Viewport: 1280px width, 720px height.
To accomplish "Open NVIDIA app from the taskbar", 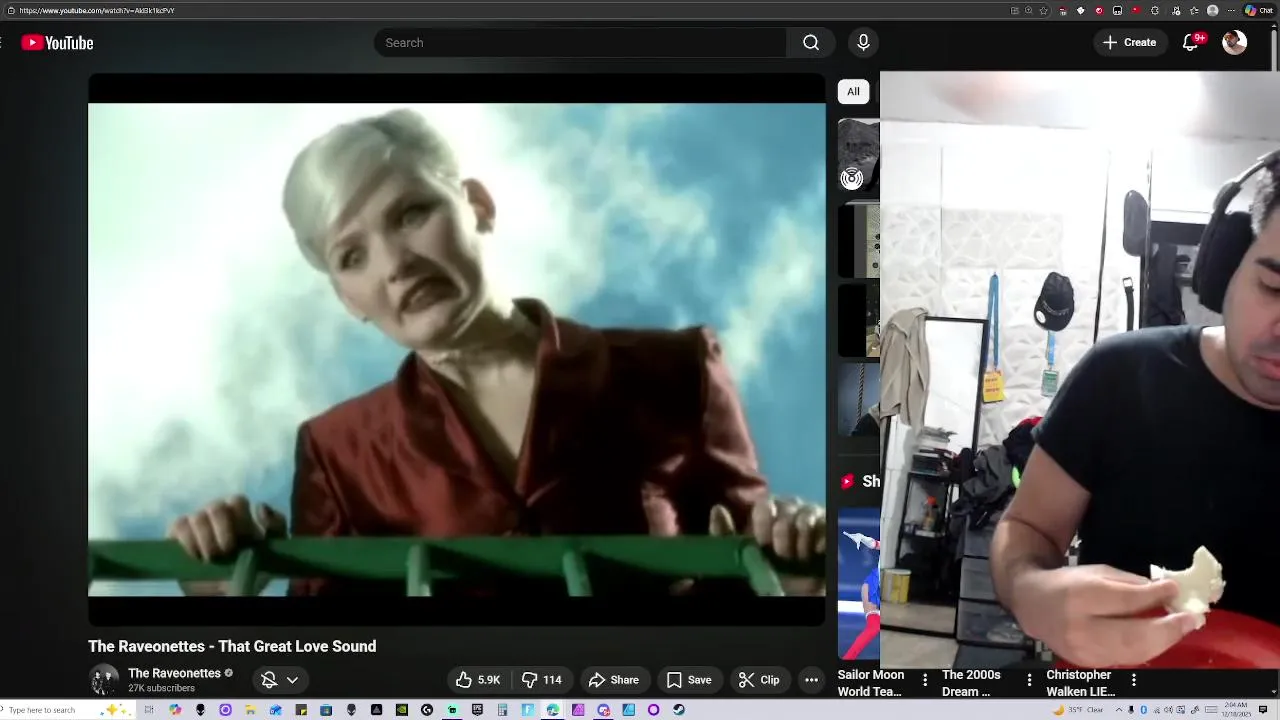I will tap(401, 710).
